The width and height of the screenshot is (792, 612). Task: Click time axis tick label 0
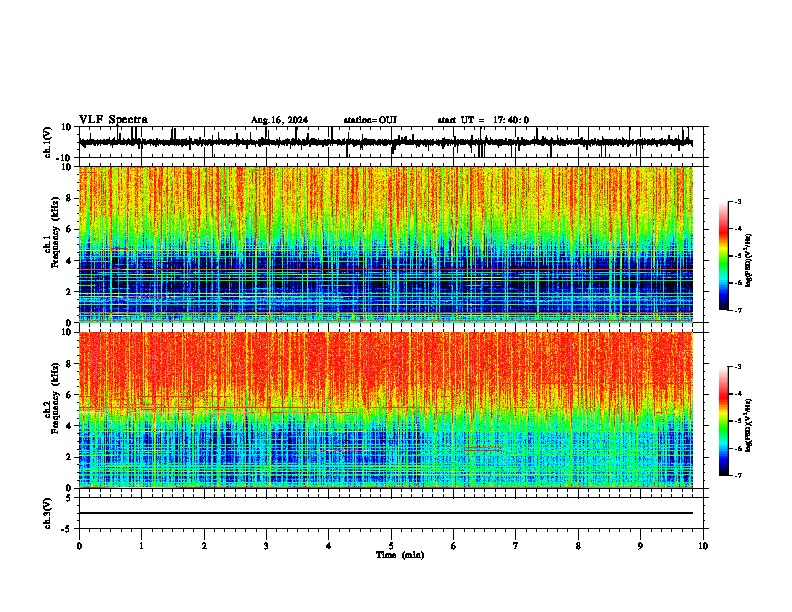(79, 546)
